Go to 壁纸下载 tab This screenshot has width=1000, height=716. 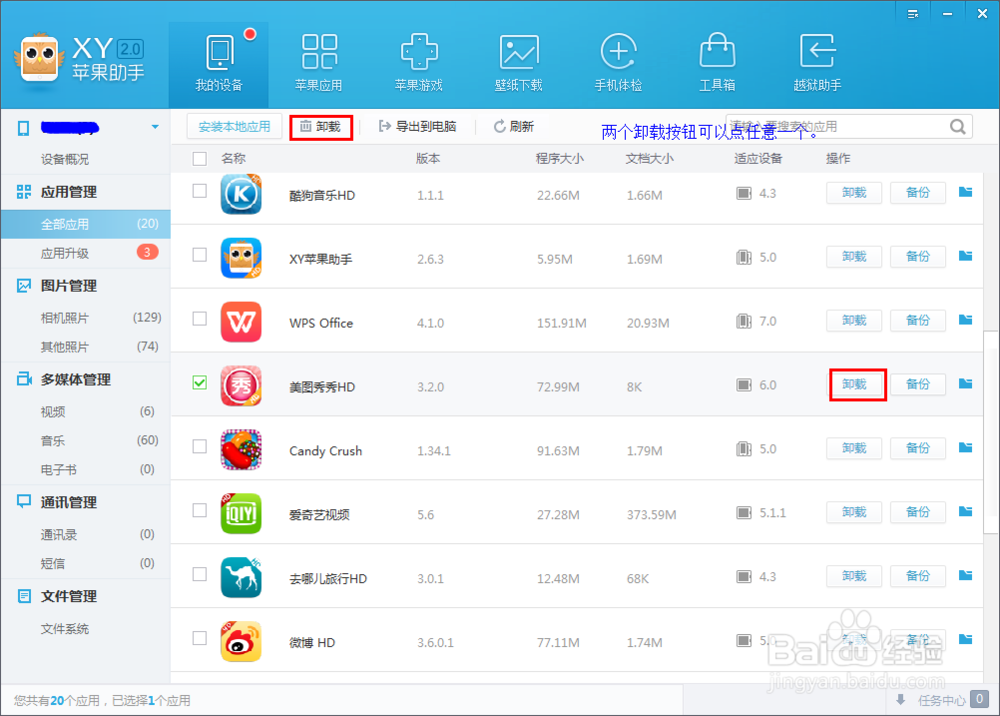tap(518, 65)
